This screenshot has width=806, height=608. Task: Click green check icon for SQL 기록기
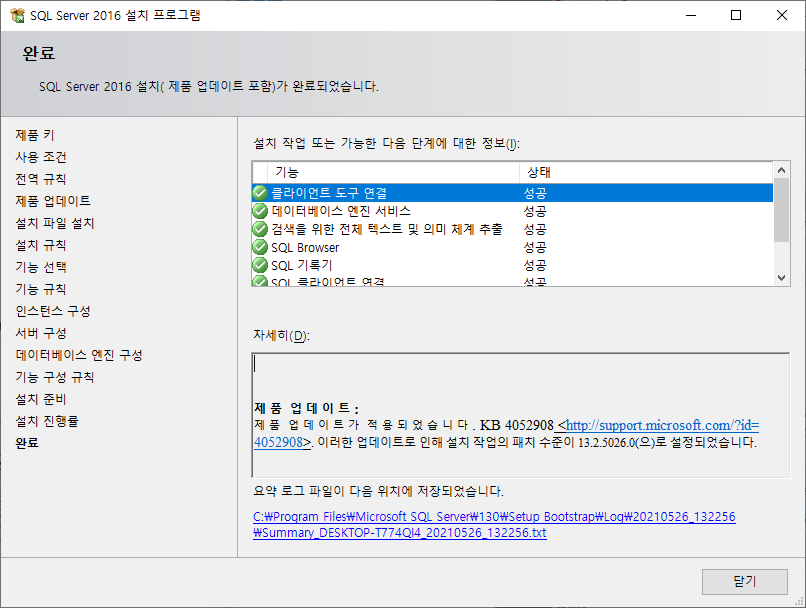click(260, 265)
